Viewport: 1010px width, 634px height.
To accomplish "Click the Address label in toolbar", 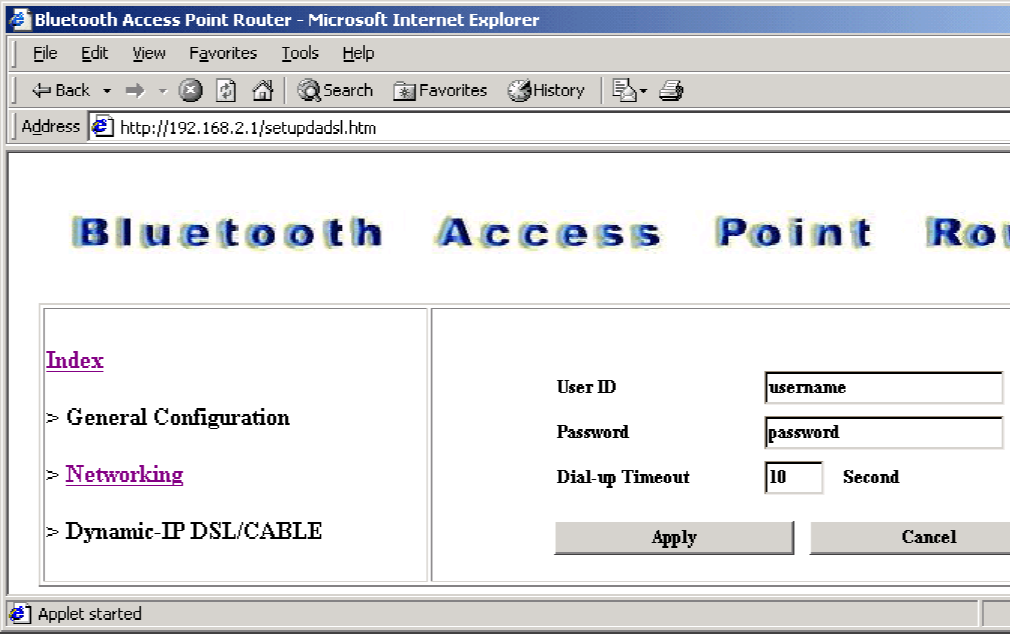I will coord(51,126).
